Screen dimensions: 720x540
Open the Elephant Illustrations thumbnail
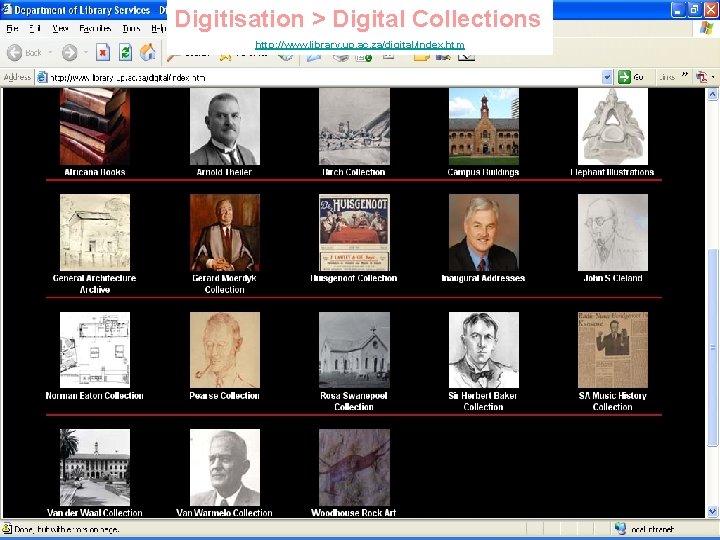click(613, 126)
